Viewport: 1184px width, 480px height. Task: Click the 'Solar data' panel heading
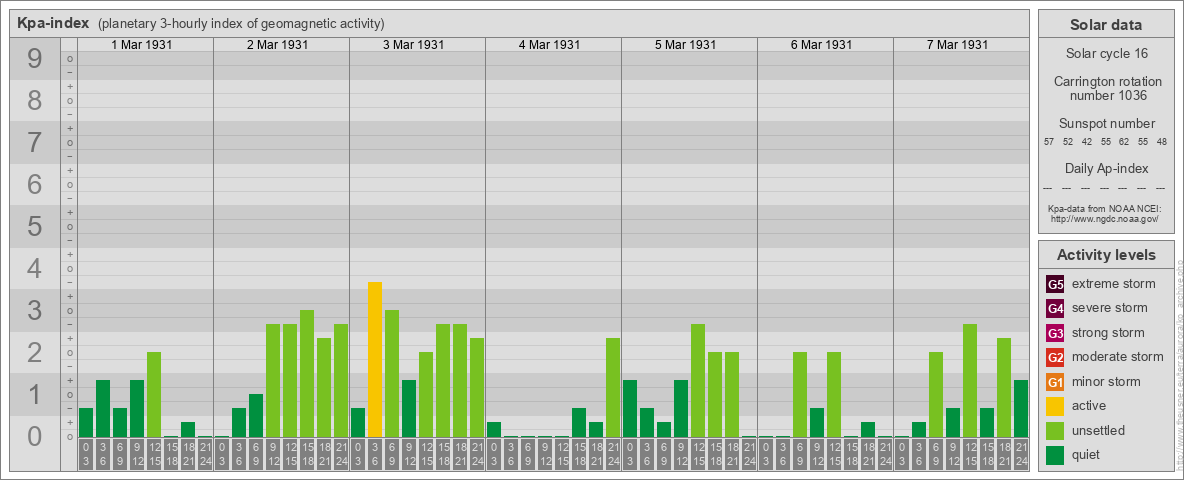click(x=1106, y=25)
